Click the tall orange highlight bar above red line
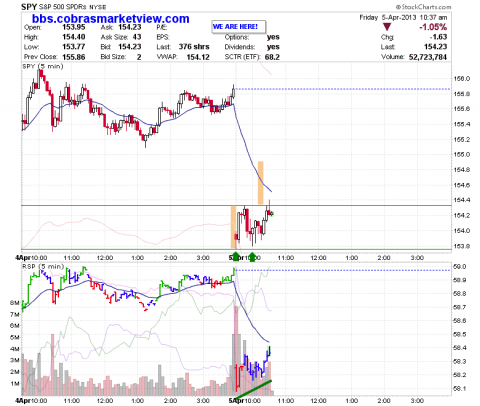480x406 pixels. 261,183
